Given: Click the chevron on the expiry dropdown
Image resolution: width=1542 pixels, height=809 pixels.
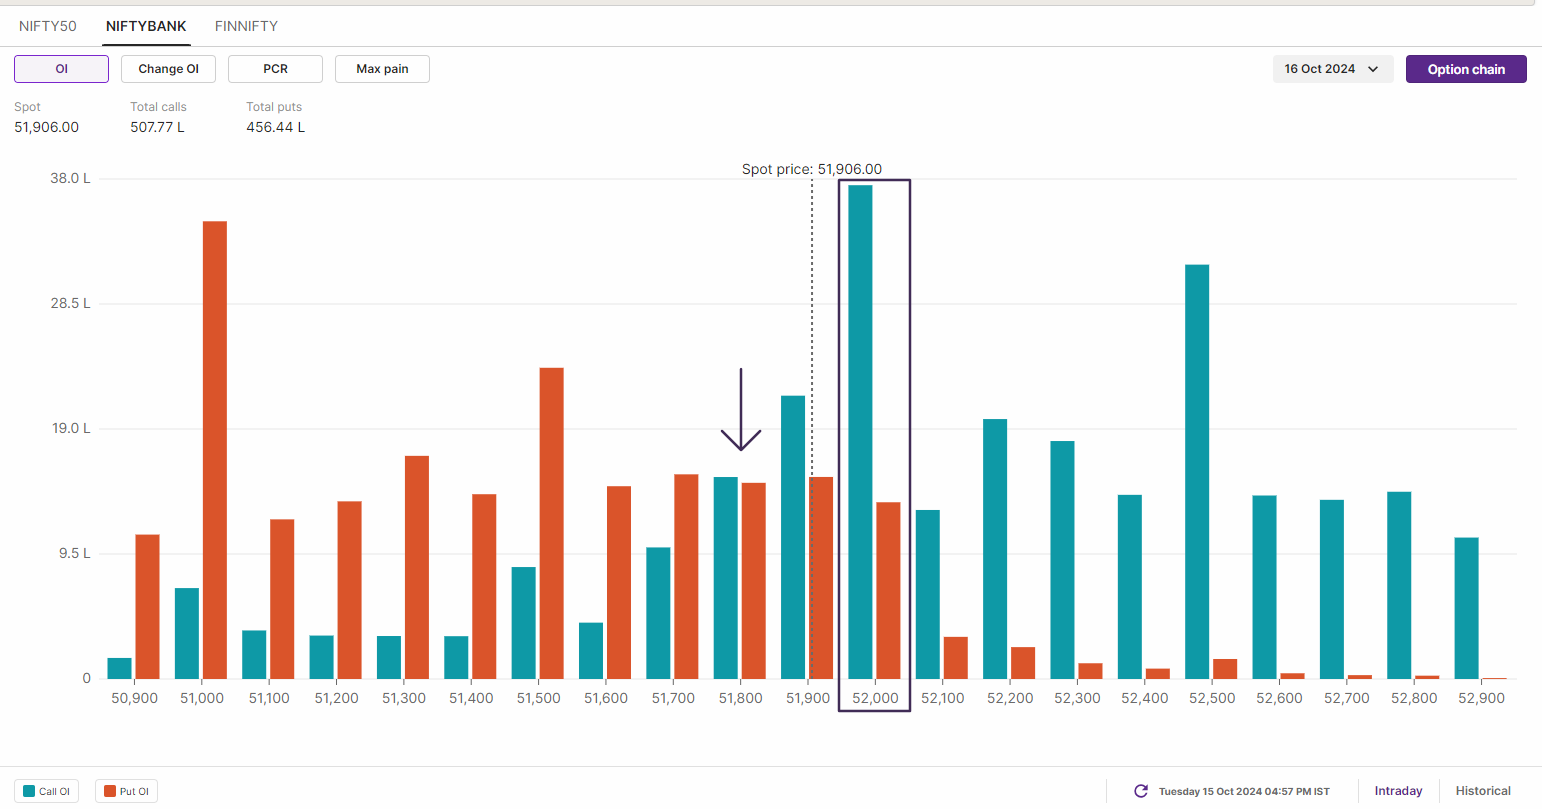Looking at the screenshot, I should coord(1373,69).
